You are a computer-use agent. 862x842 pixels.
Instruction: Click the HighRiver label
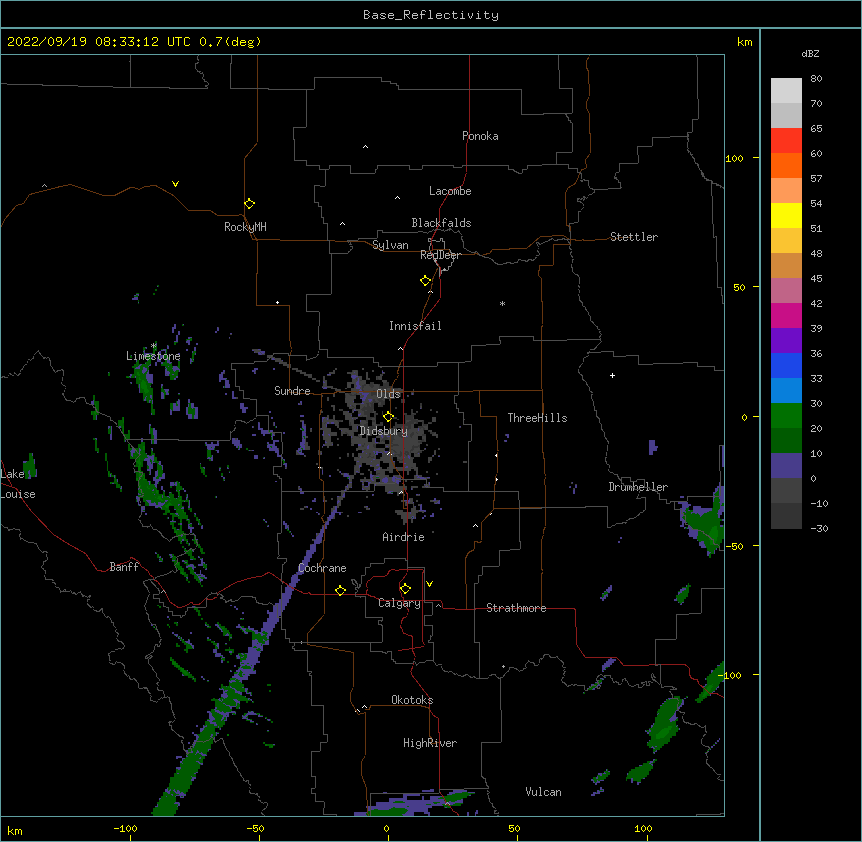tap(430, 743)
